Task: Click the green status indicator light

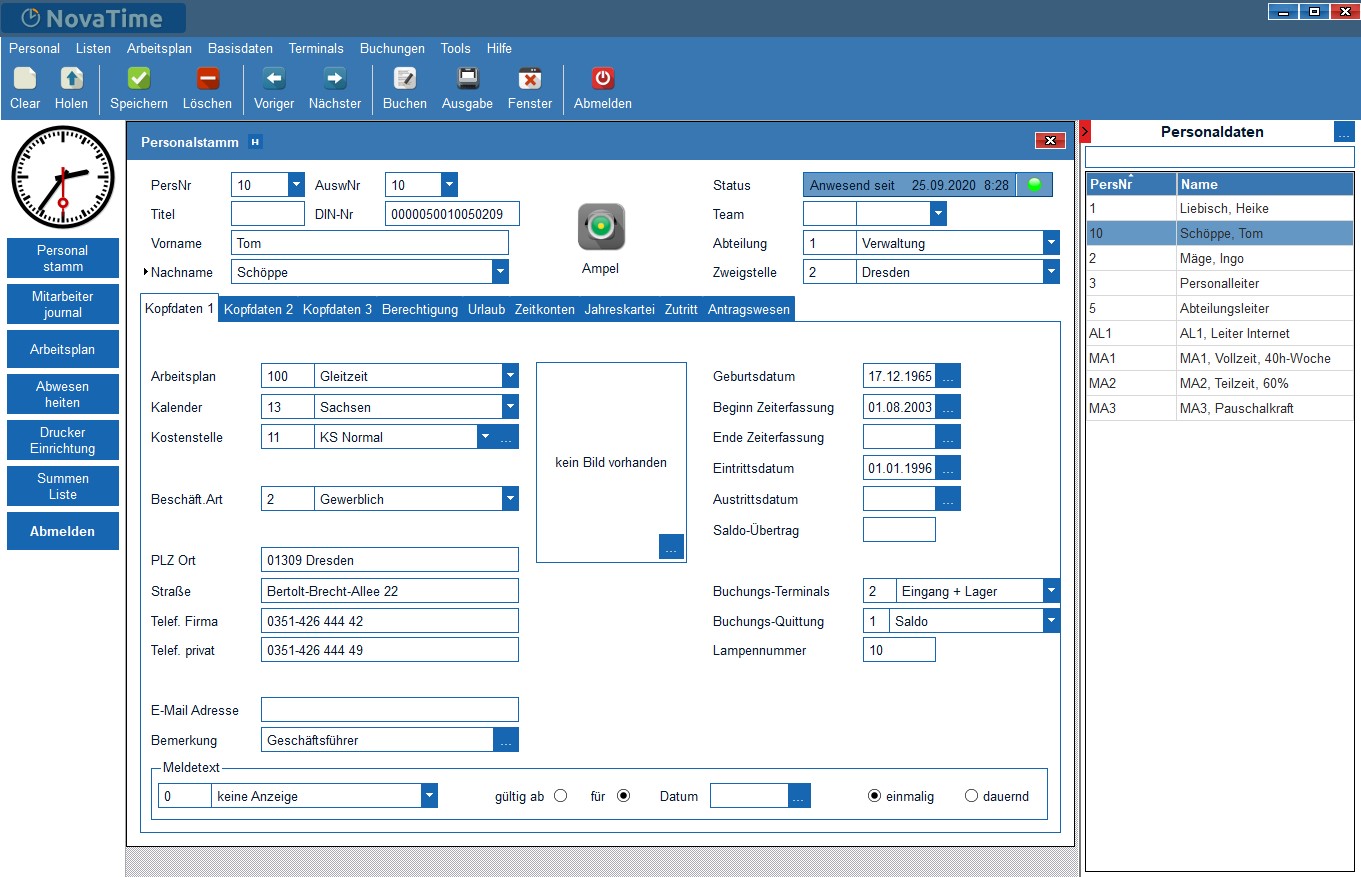Action: [x=1034, y=185]
